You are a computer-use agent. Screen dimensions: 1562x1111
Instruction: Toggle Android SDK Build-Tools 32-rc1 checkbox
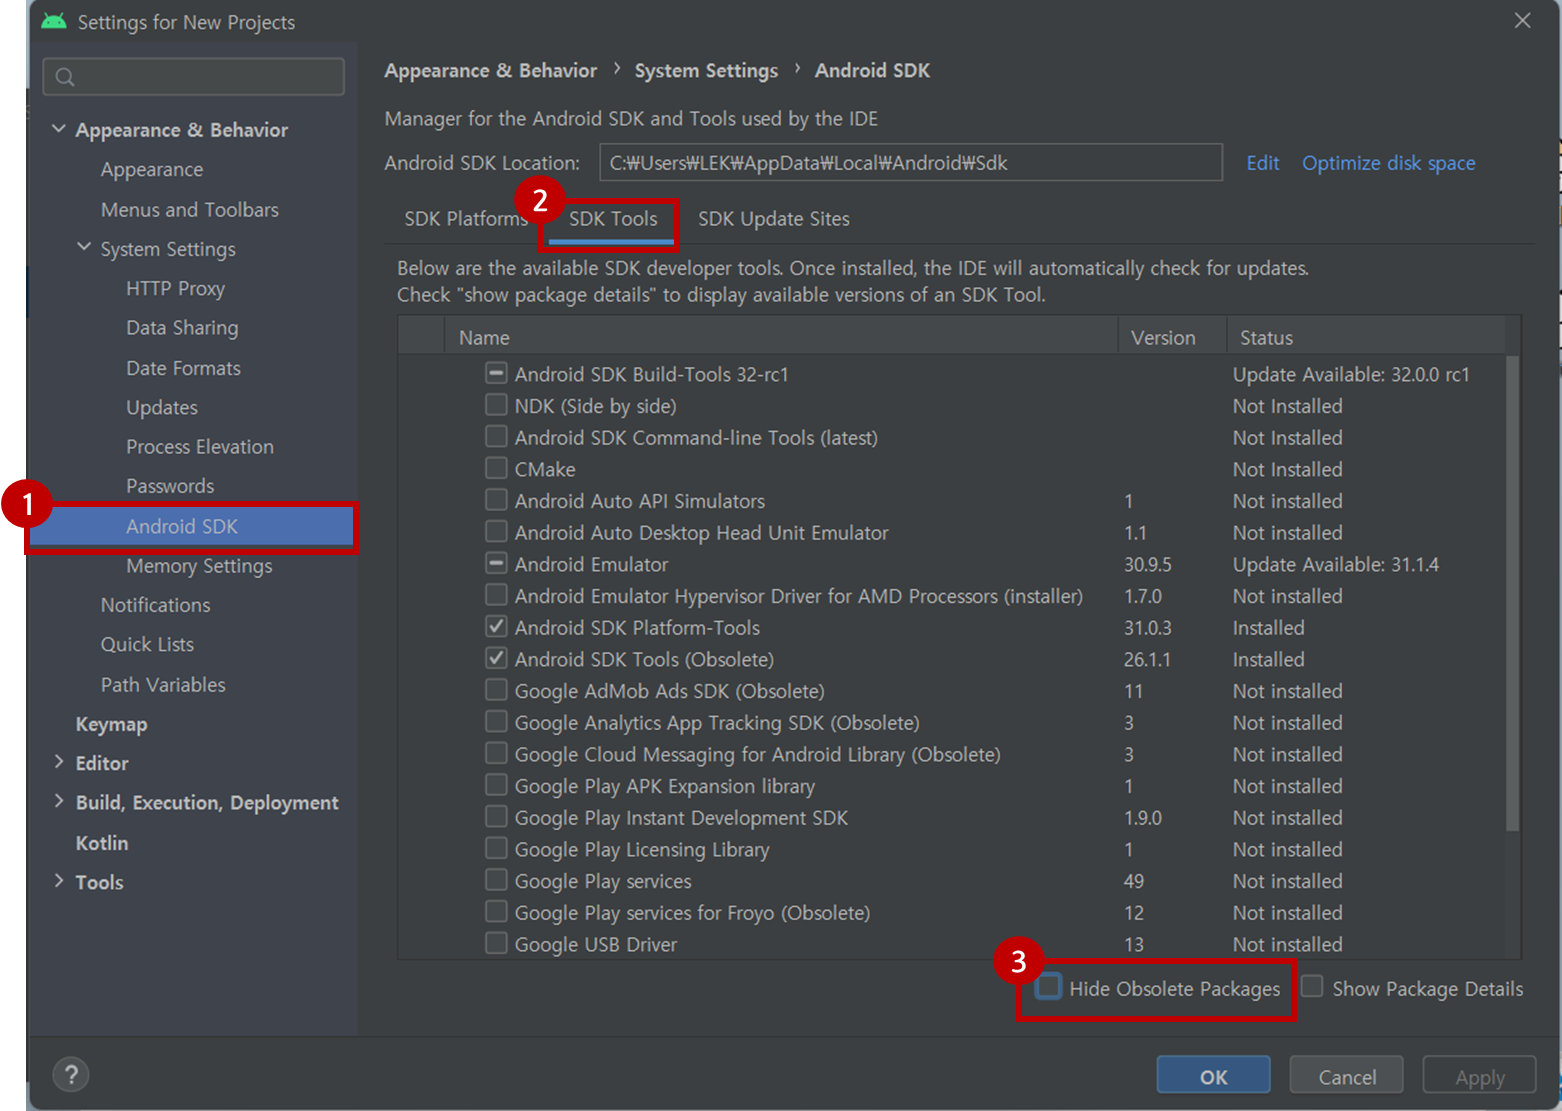[x=496, y=373]
